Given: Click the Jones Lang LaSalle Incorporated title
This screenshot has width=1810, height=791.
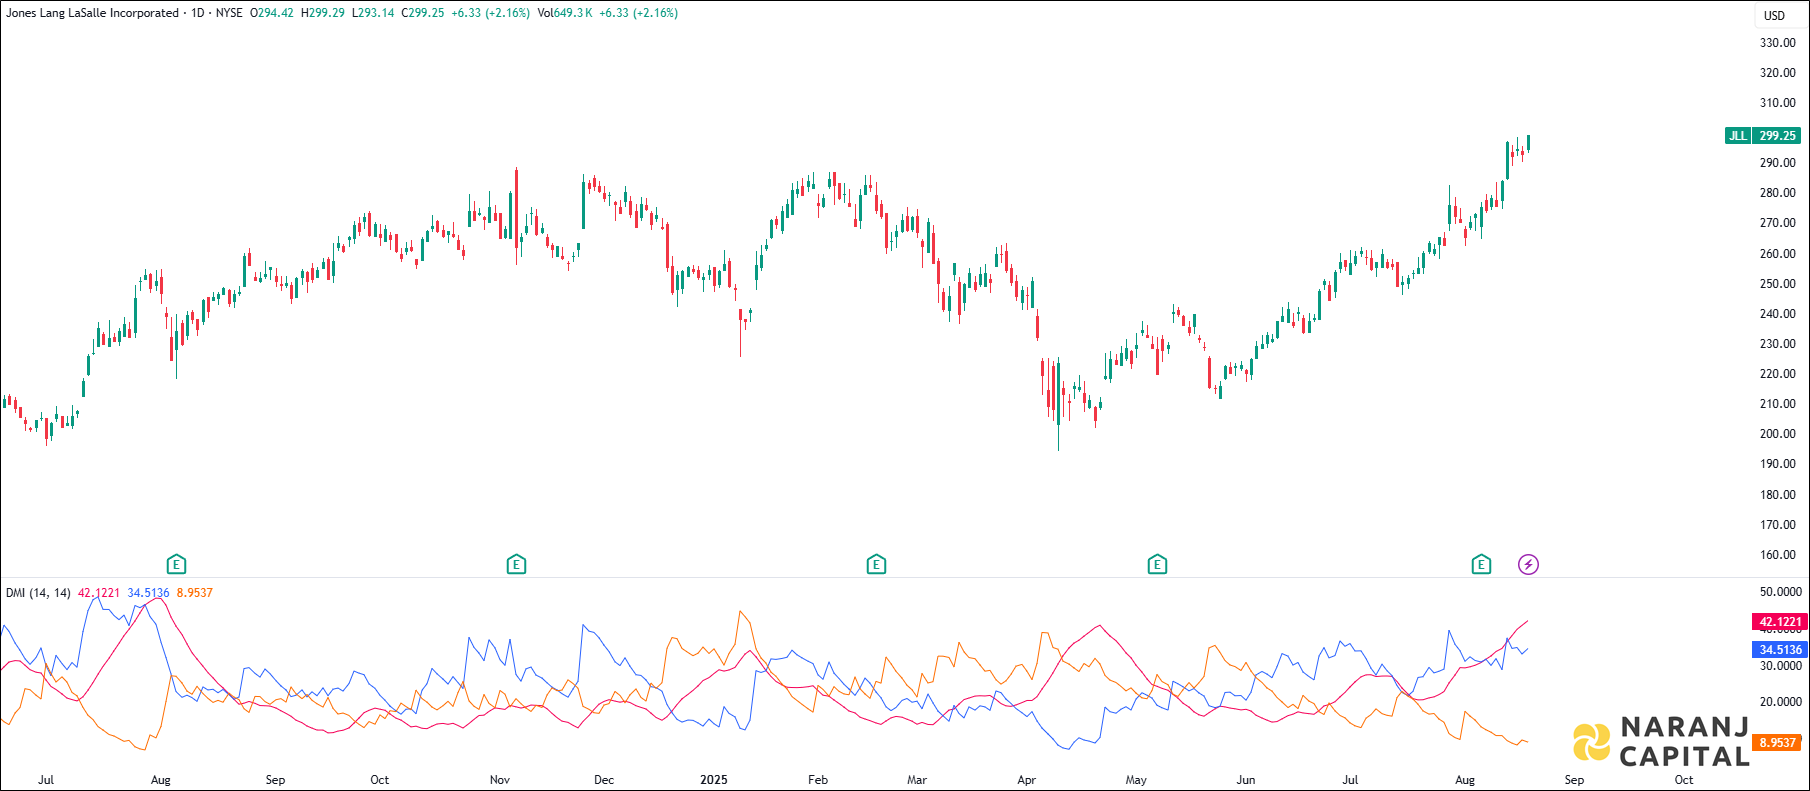Looking at the screenshot, I should (x=92, y=13).
